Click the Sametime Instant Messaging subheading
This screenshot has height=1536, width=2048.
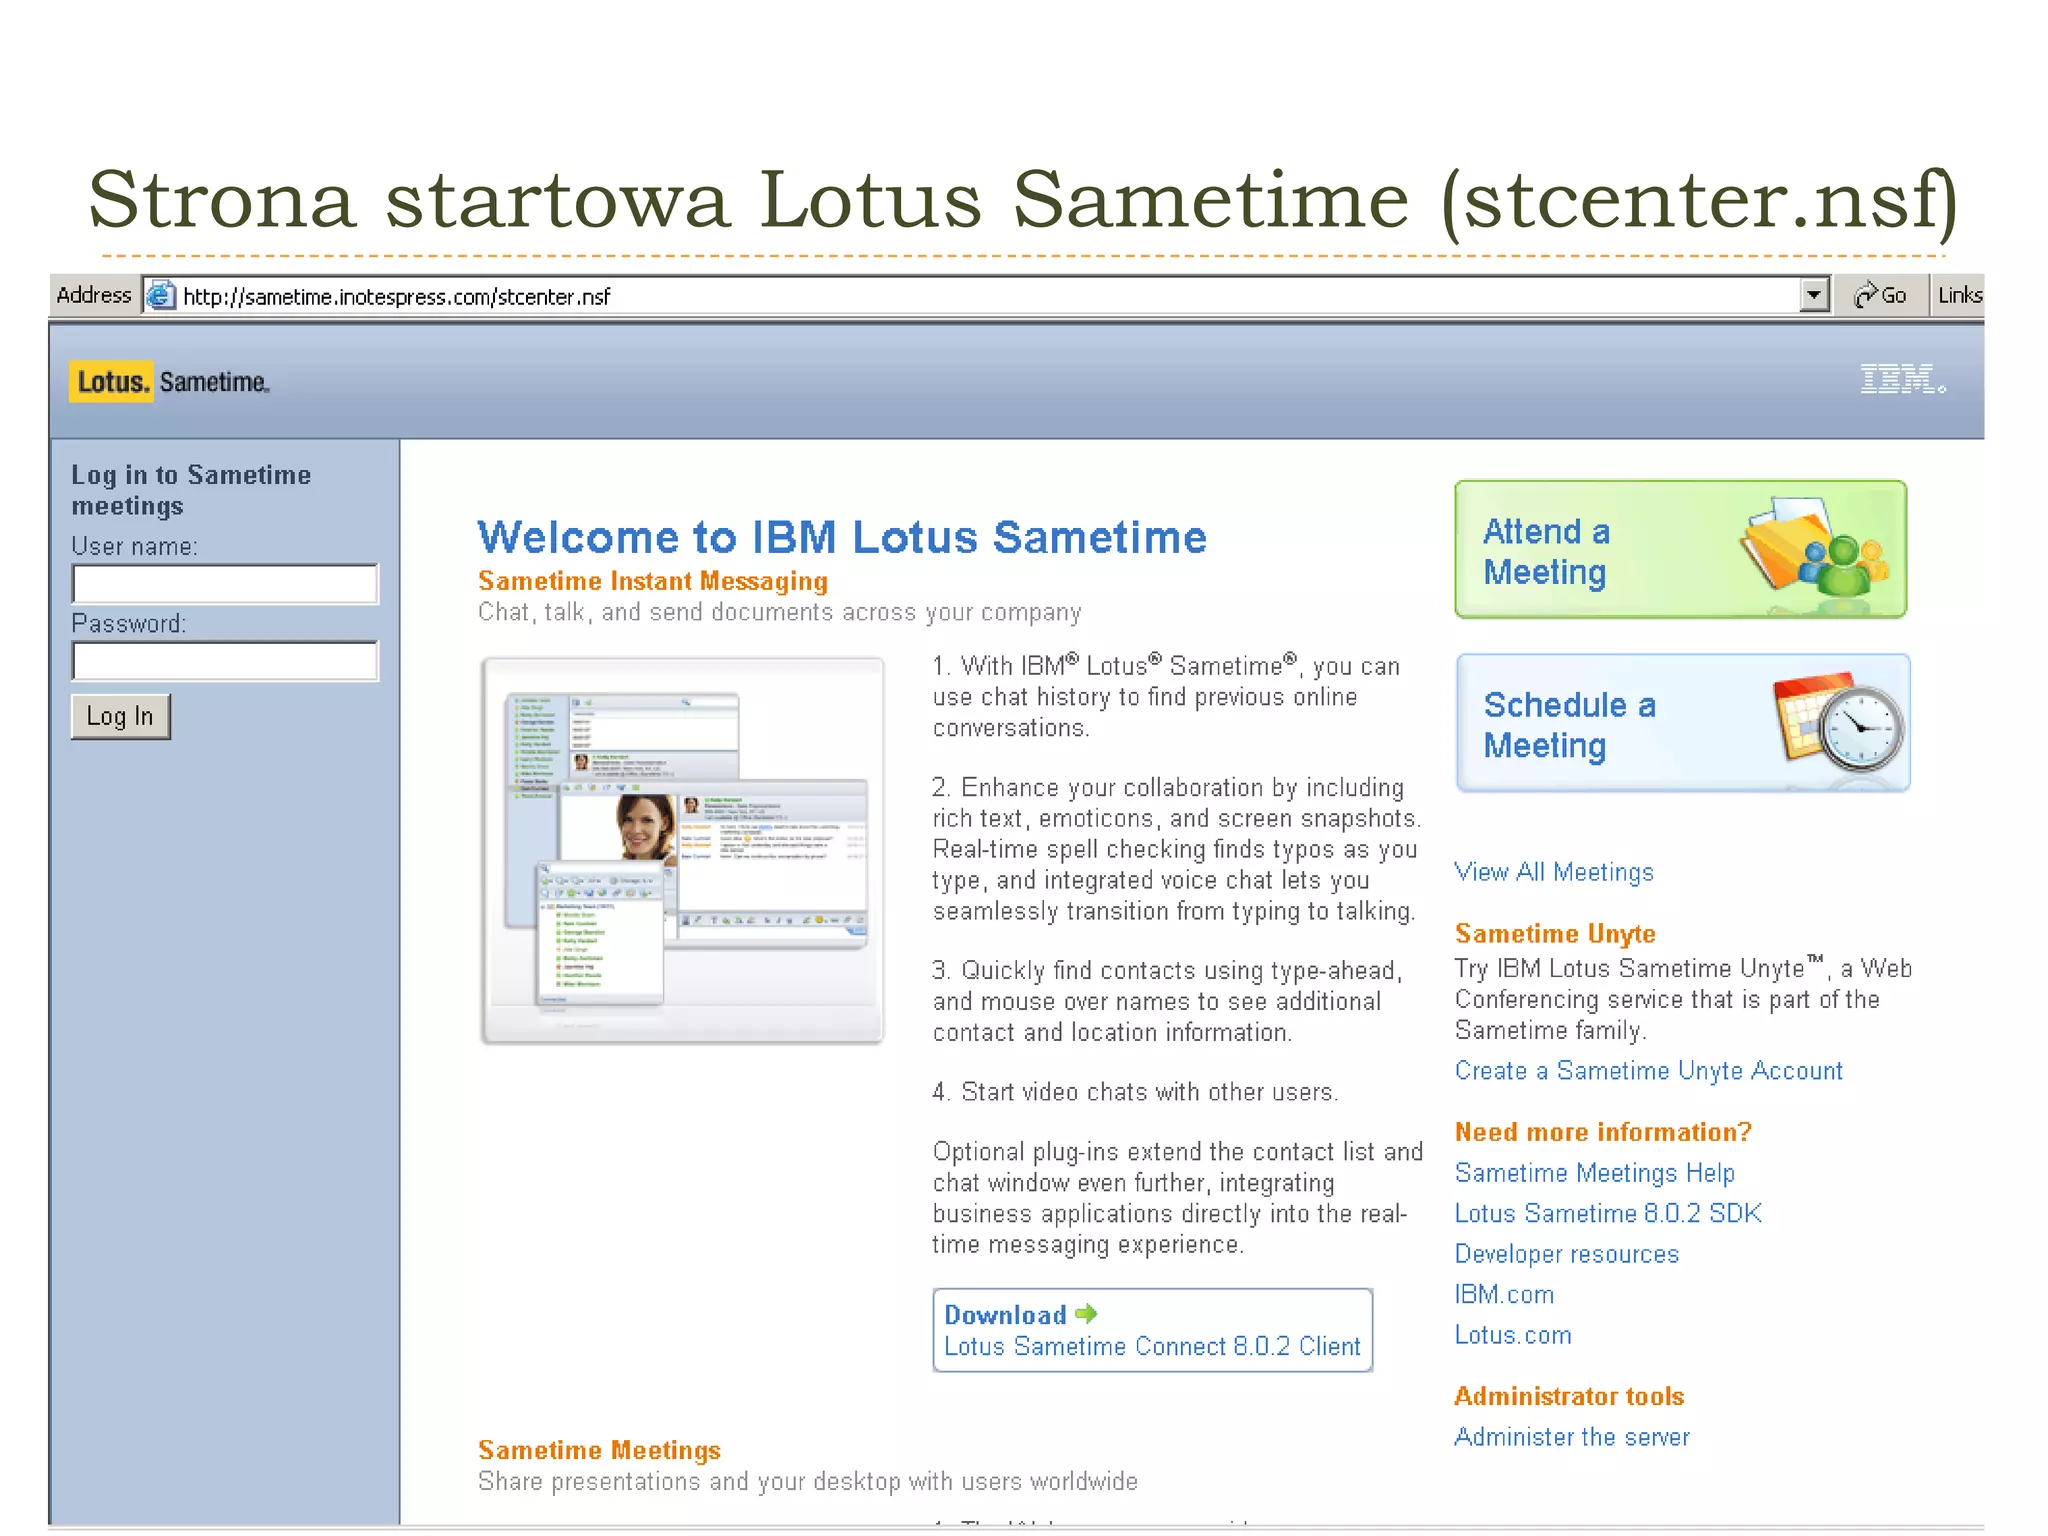(x=653, y=581)
